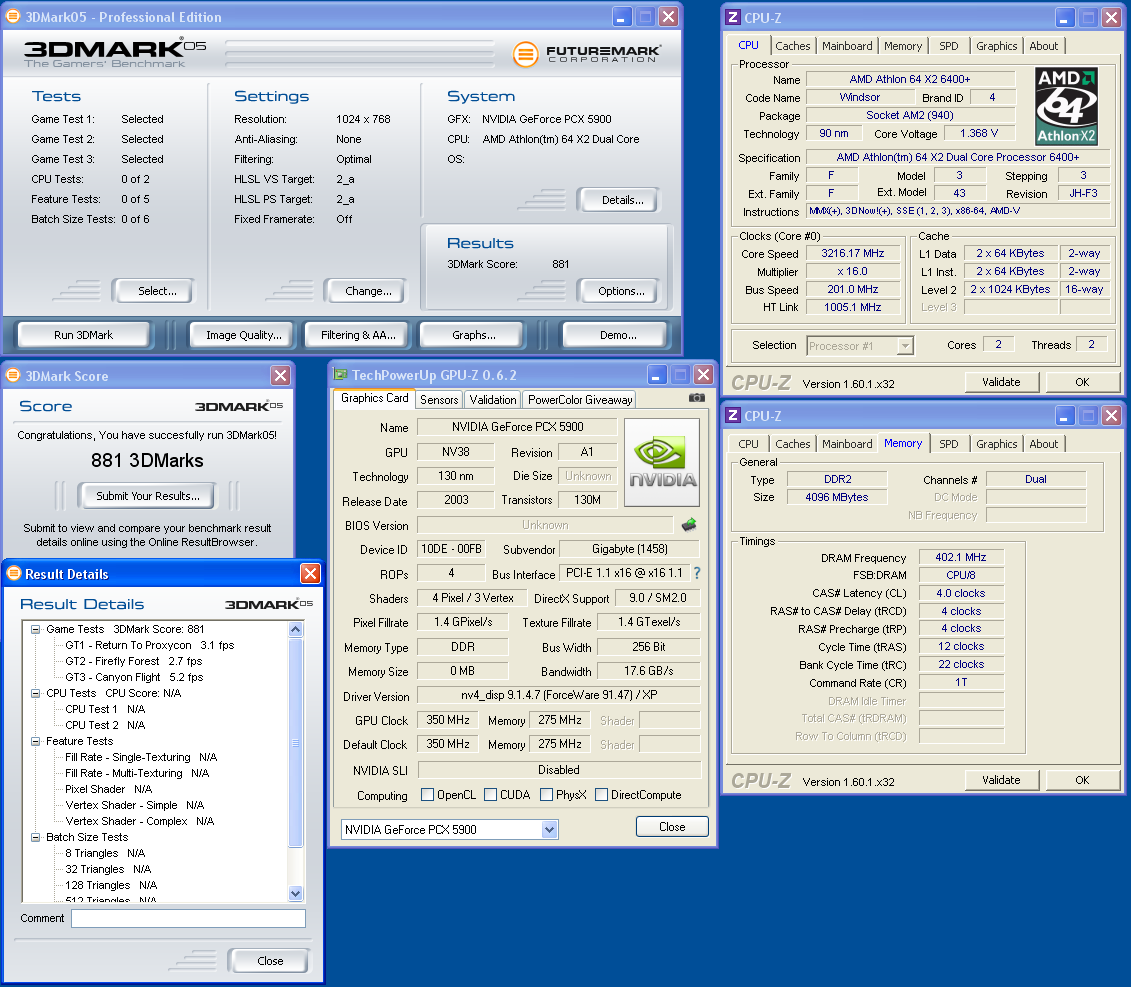The width and height of the screenshot is (1131, 987).
Task: Toggle the CUDA checkbox
Action: coord(491,795)
